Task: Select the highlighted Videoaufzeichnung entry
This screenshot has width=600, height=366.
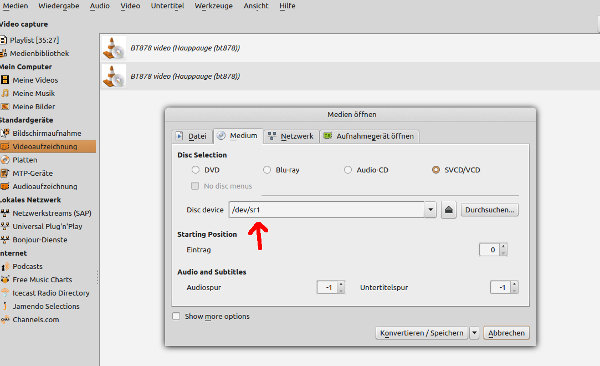Action: point(48,147)
